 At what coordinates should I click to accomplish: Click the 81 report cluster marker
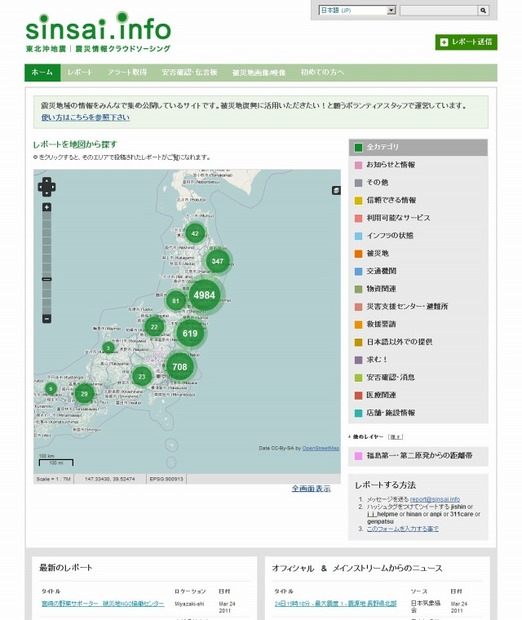click(x=176, y=301)
